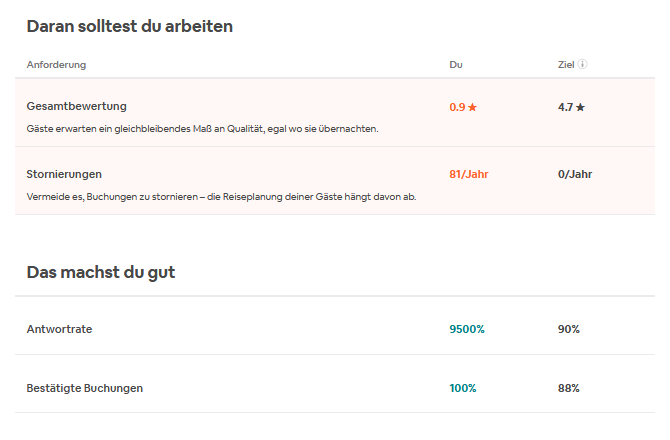Click the dark star beside 4.7
The image size is (670, 440).
click(x=581, y=107)
